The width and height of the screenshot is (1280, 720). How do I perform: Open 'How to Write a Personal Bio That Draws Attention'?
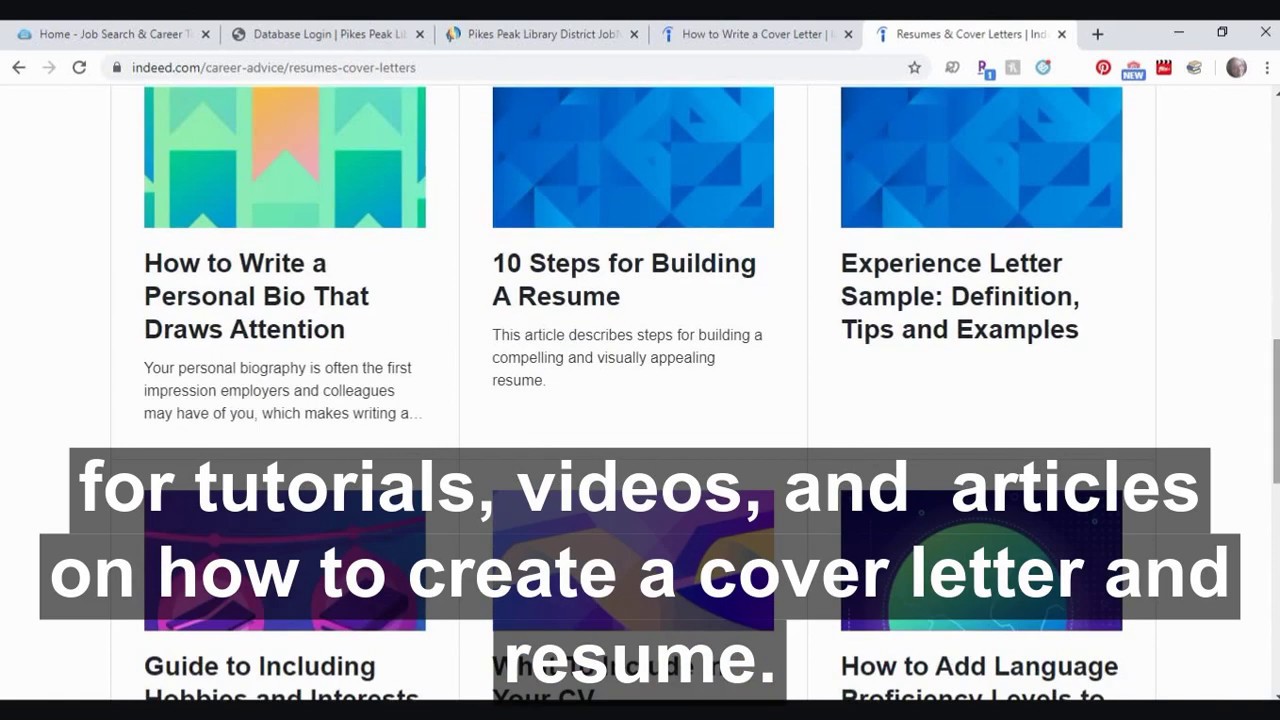[x=256, y=296]
